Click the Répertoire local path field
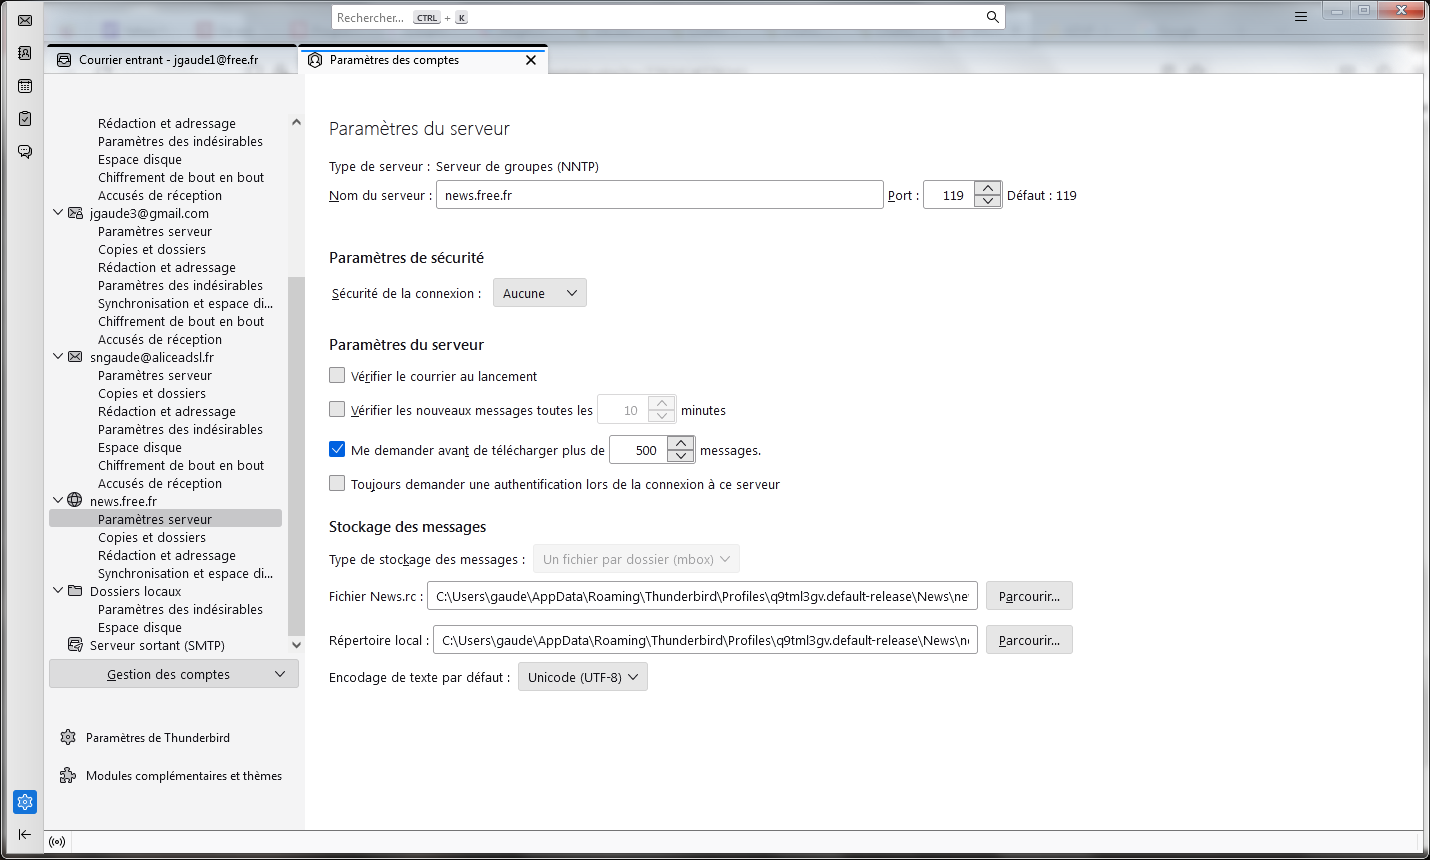This screenshot has width=1430, height=860. [705, 640]
